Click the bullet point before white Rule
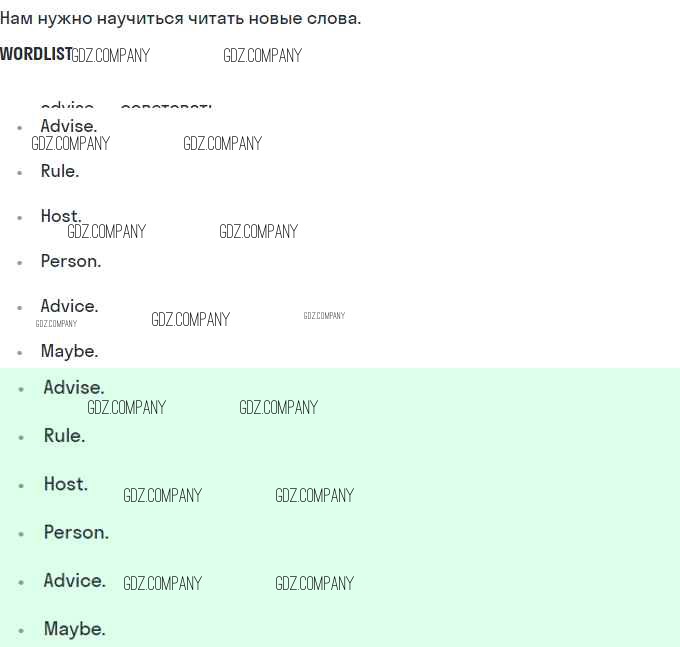This screenshot has height=647, width=680. (x=20, y=173)
